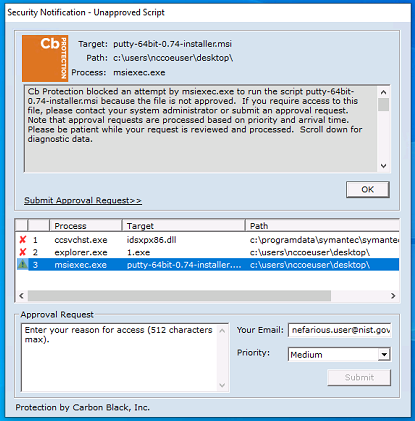Click the Protection by Carbon Black footer text

tap(83, 407)
